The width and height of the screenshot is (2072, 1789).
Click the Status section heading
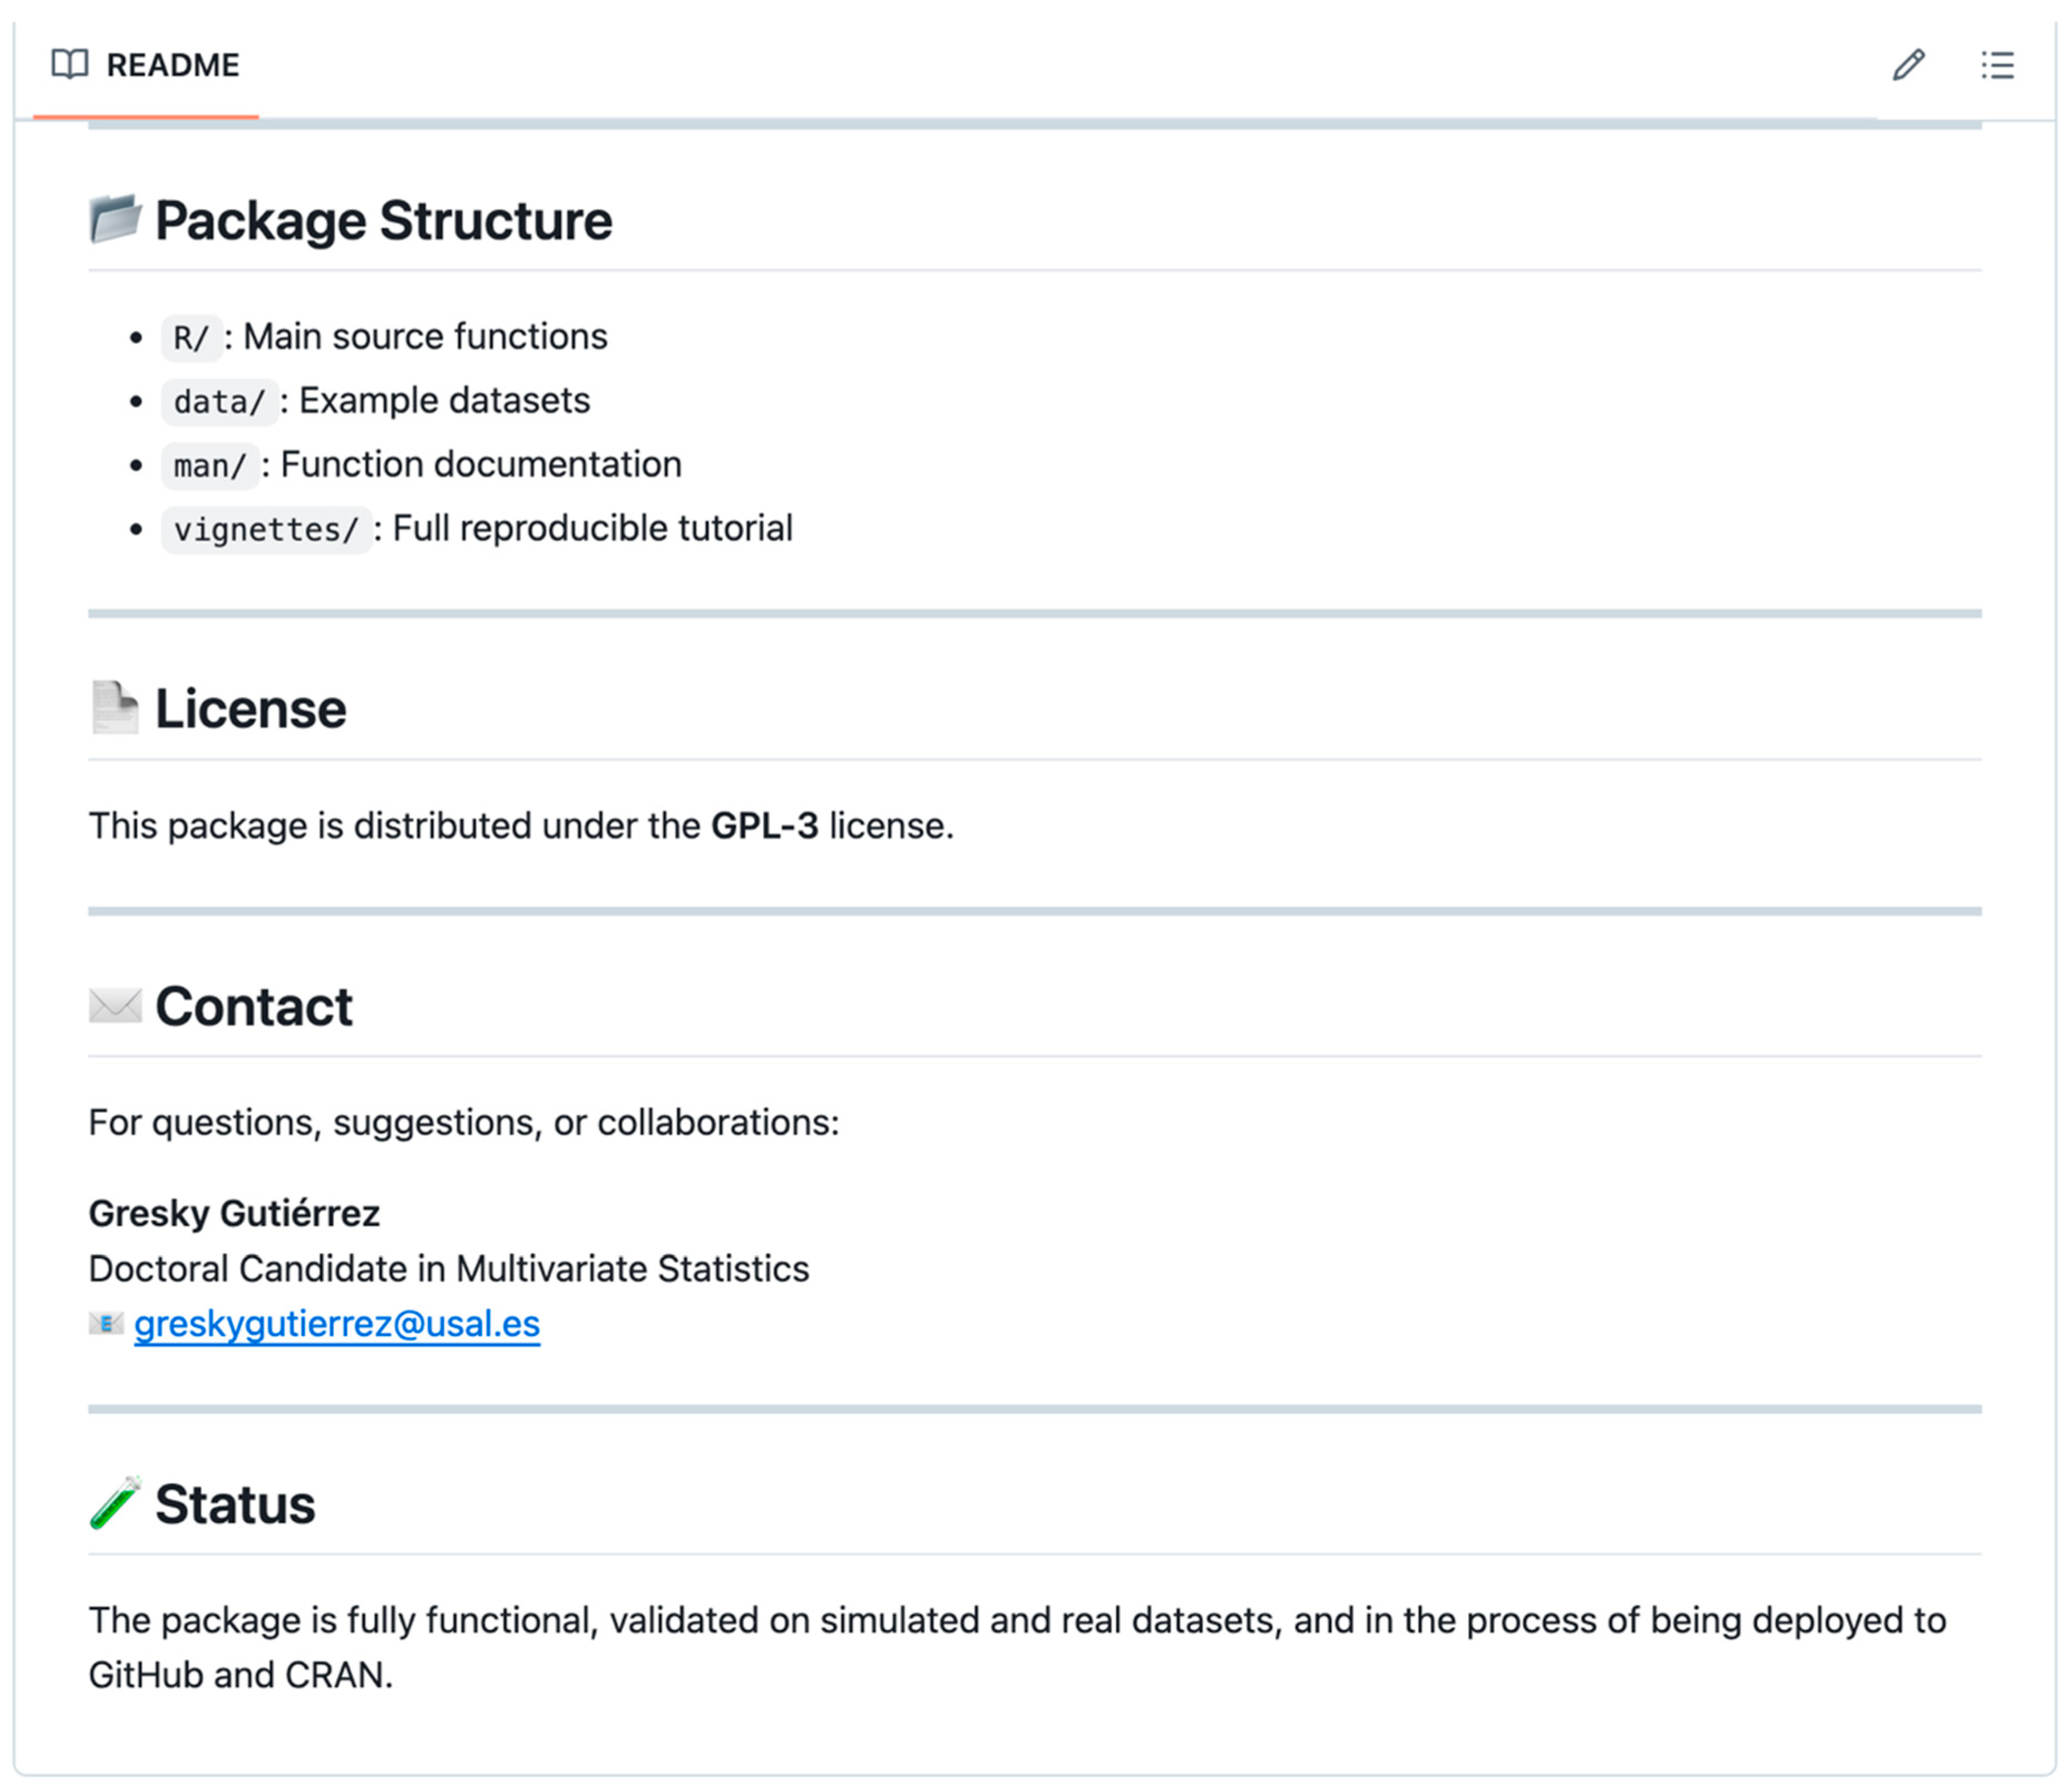tap(235, 1504)
